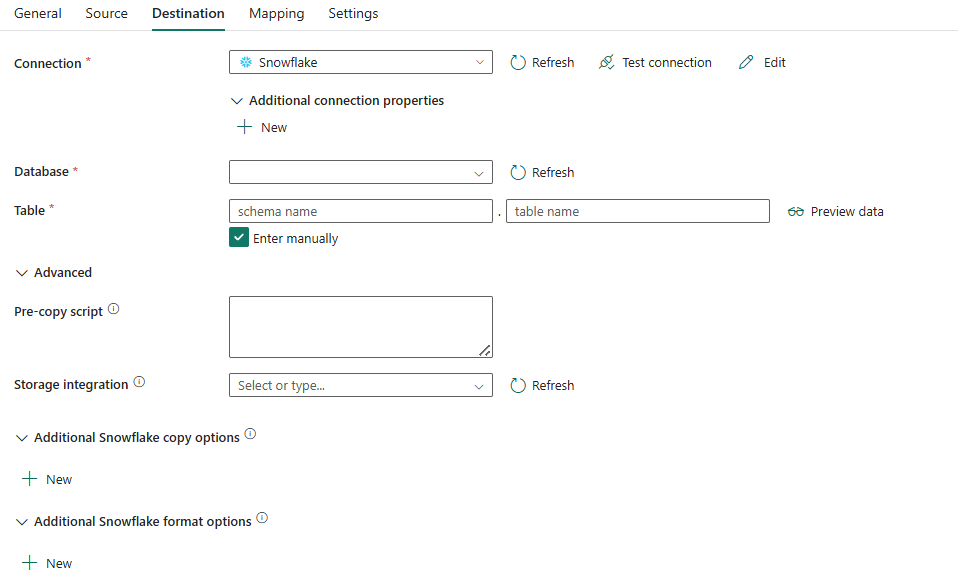Click Refresh icon next to Storage integration
958x586 pixels.
[518, 386]
